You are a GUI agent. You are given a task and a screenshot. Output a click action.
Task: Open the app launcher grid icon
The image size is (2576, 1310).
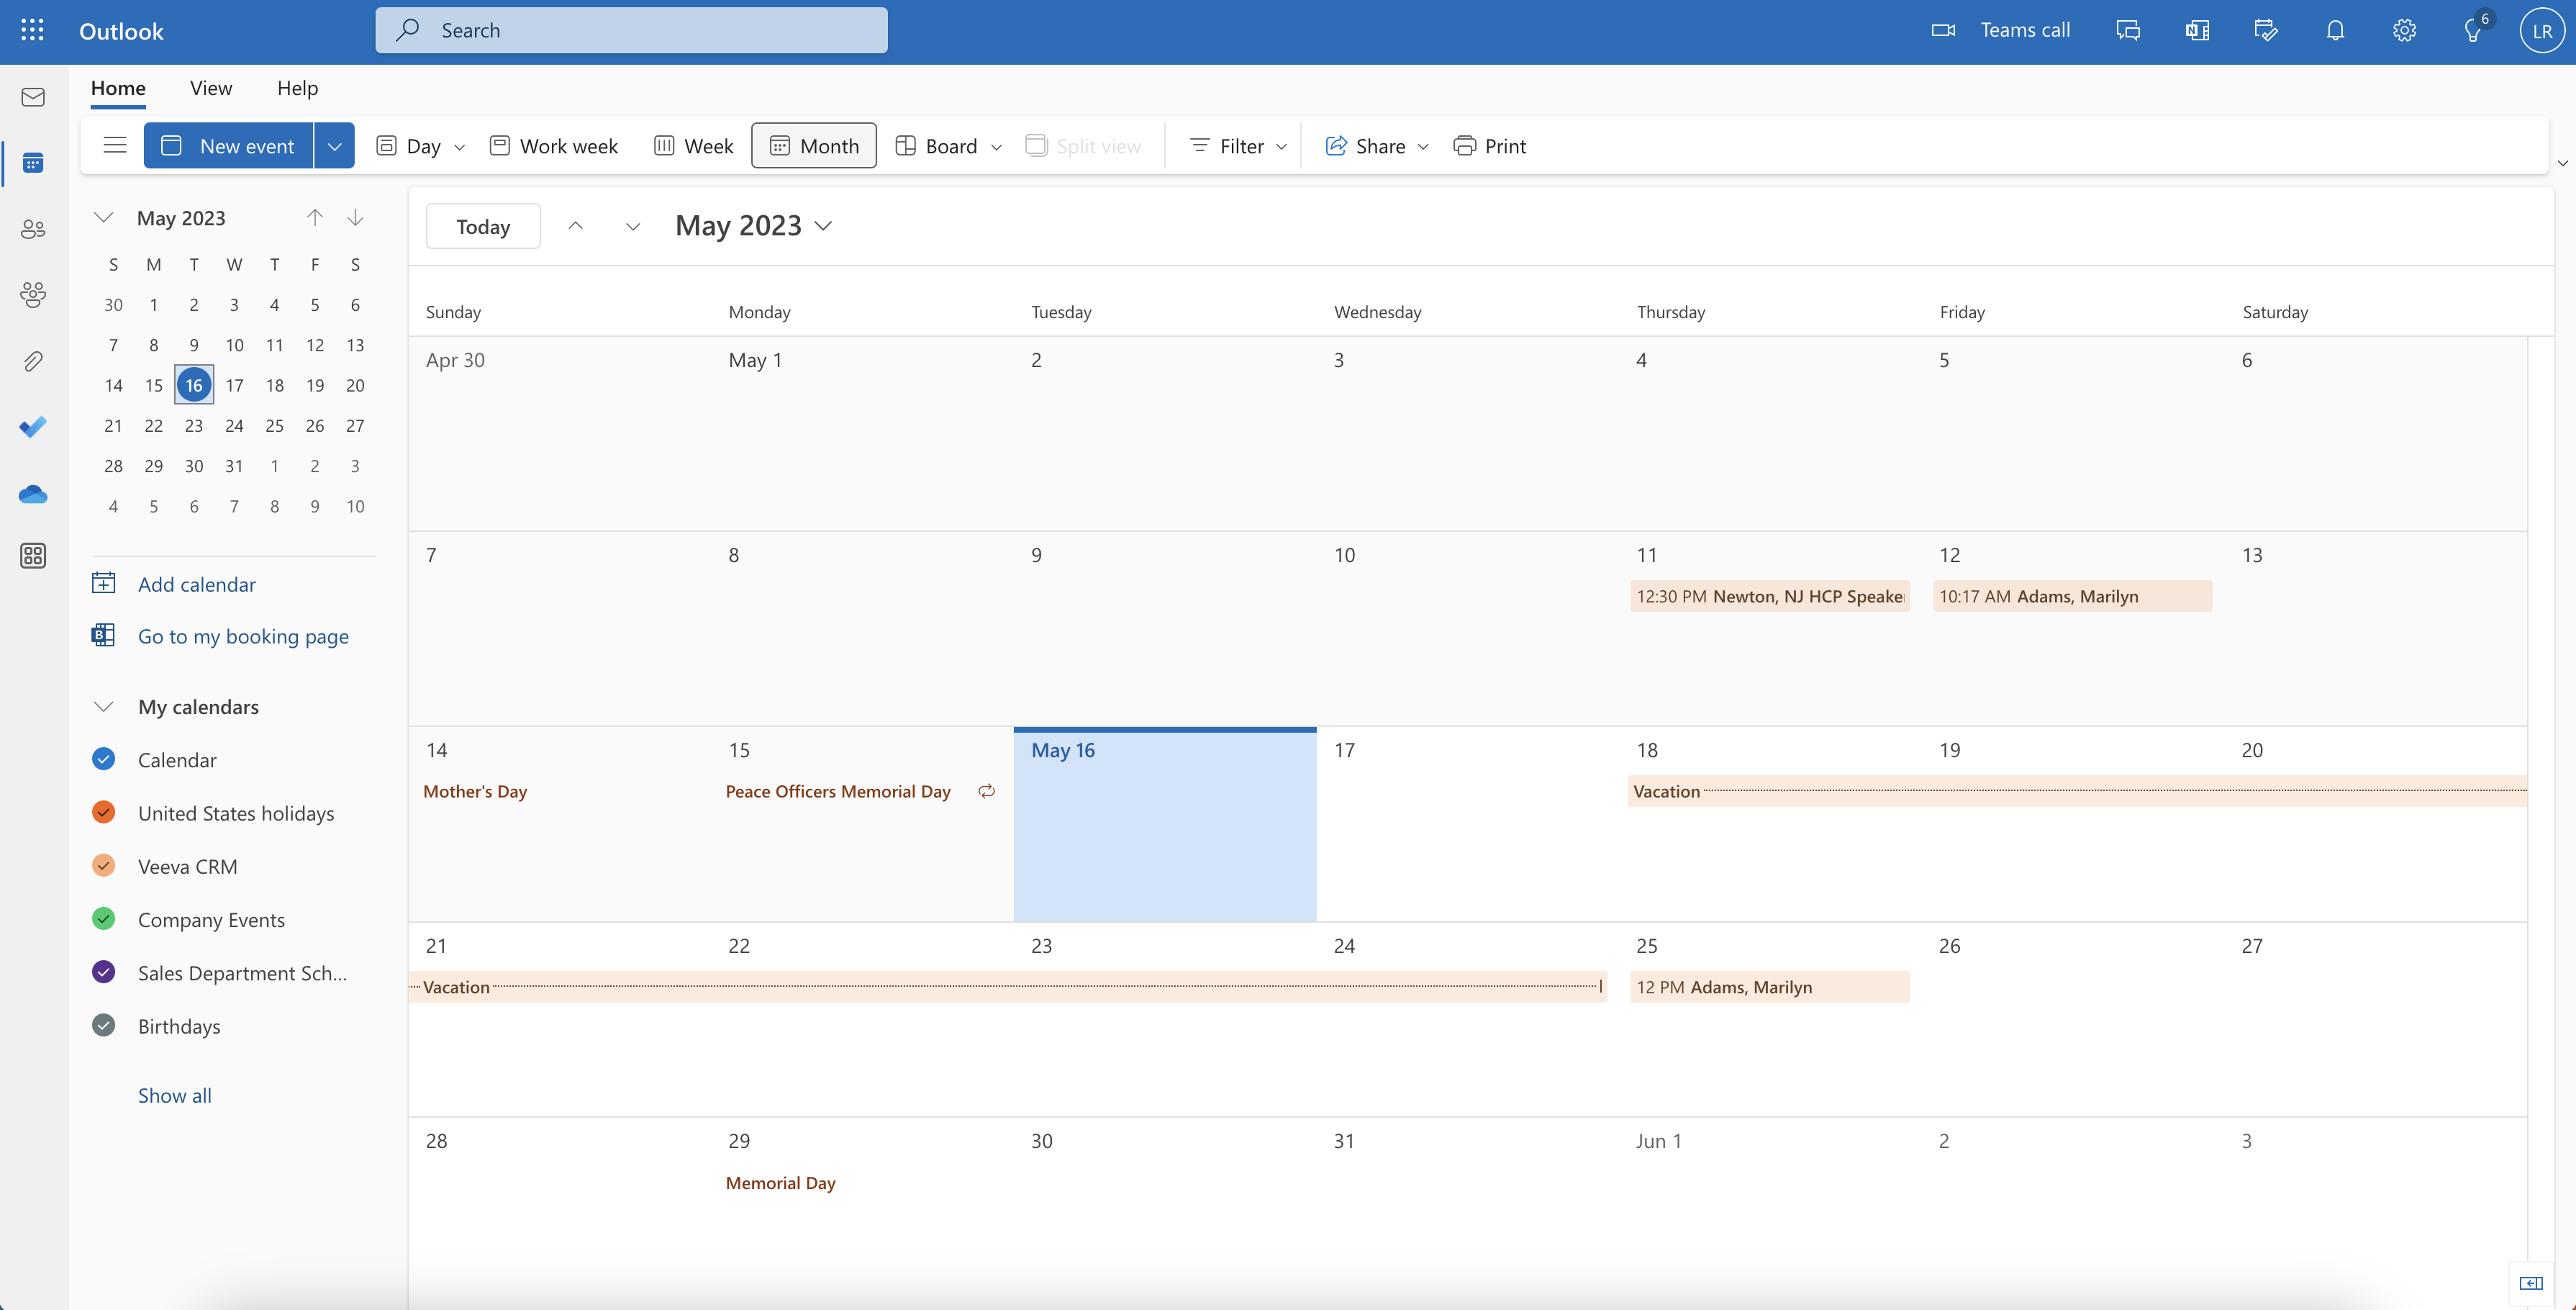[x=32, y=31]
